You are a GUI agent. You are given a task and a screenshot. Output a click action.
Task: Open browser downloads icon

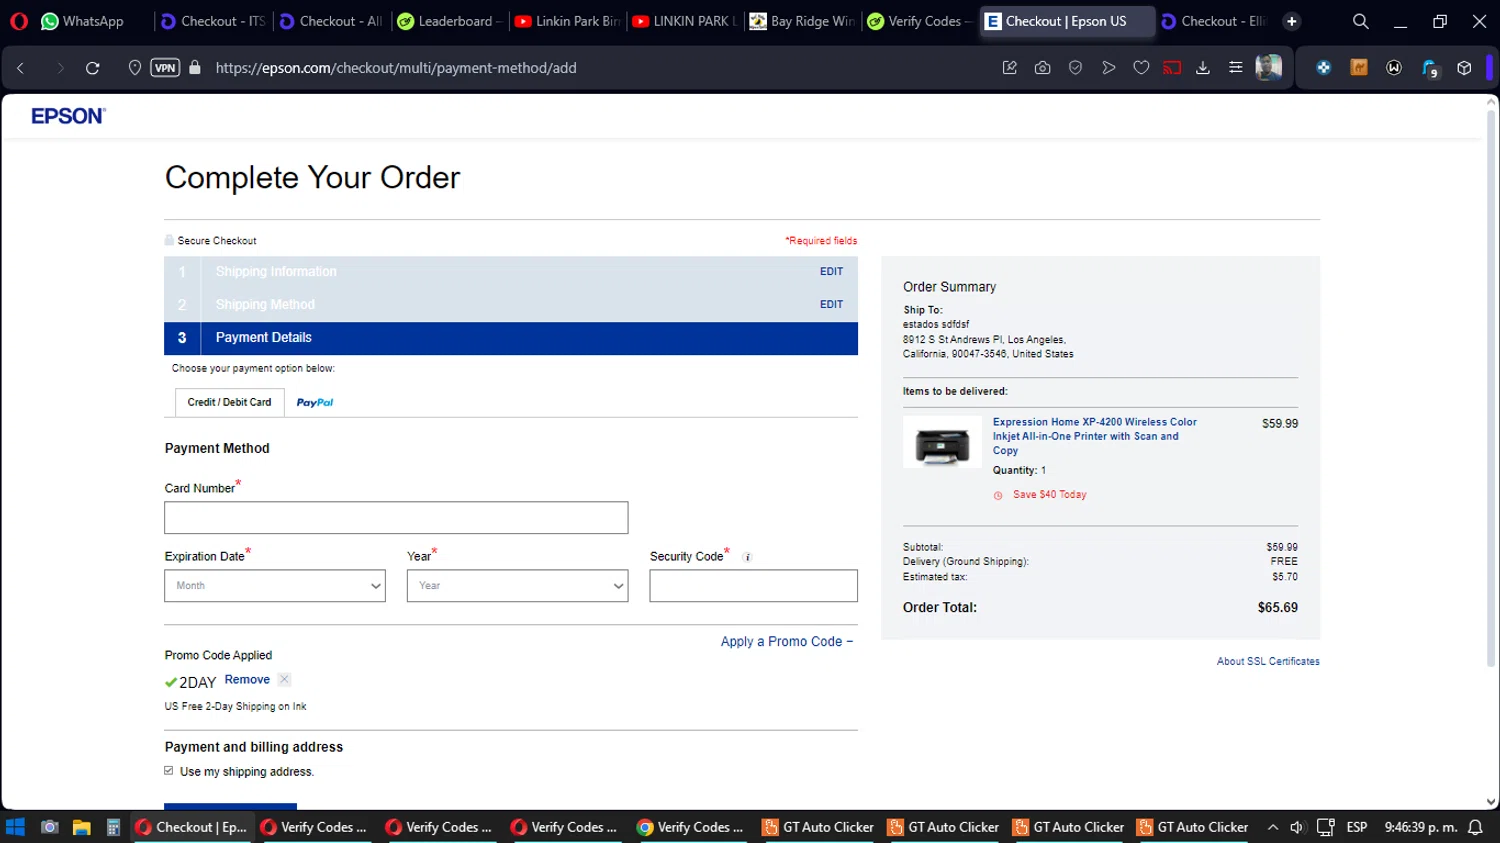tap(1203, 68)
